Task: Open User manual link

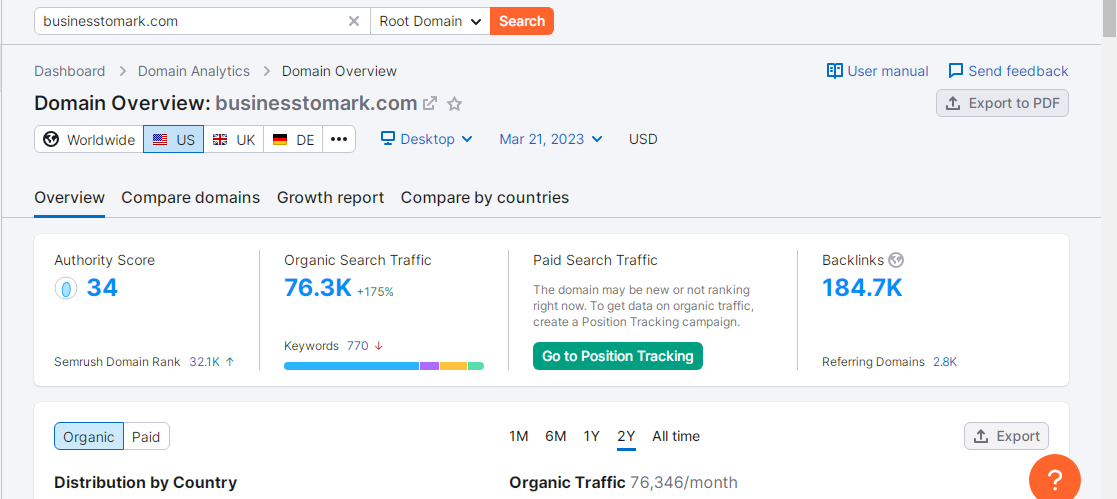Action: (x=888, y=71)
